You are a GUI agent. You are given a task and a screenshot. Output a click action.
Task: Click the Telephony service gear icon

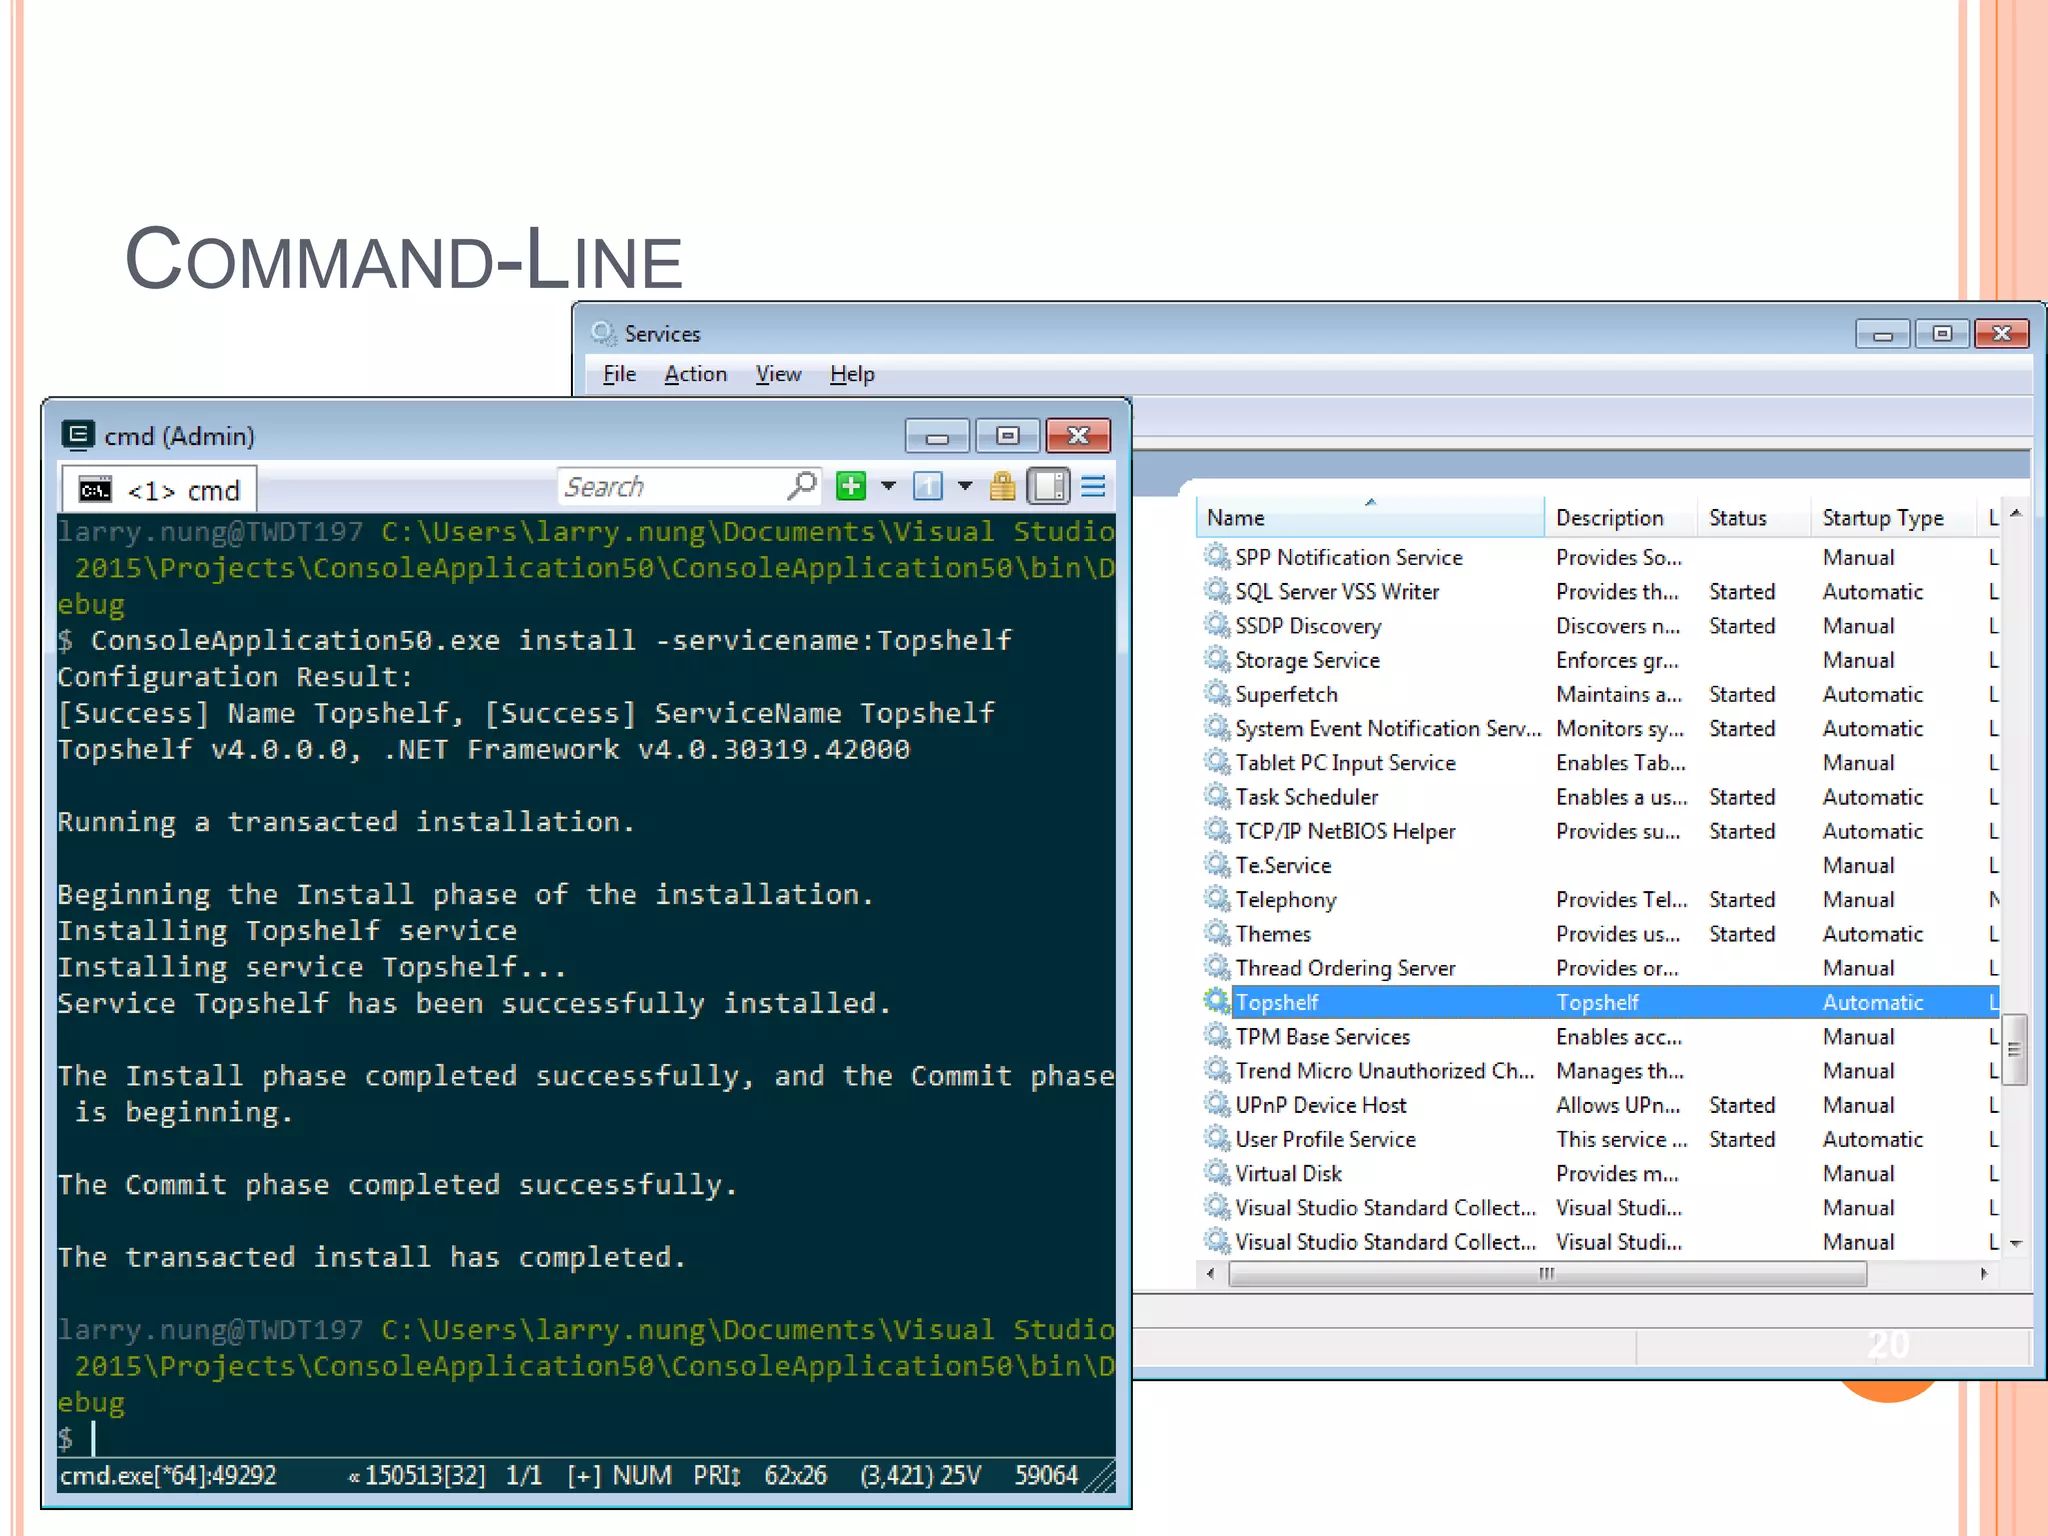pos(1216,898)
